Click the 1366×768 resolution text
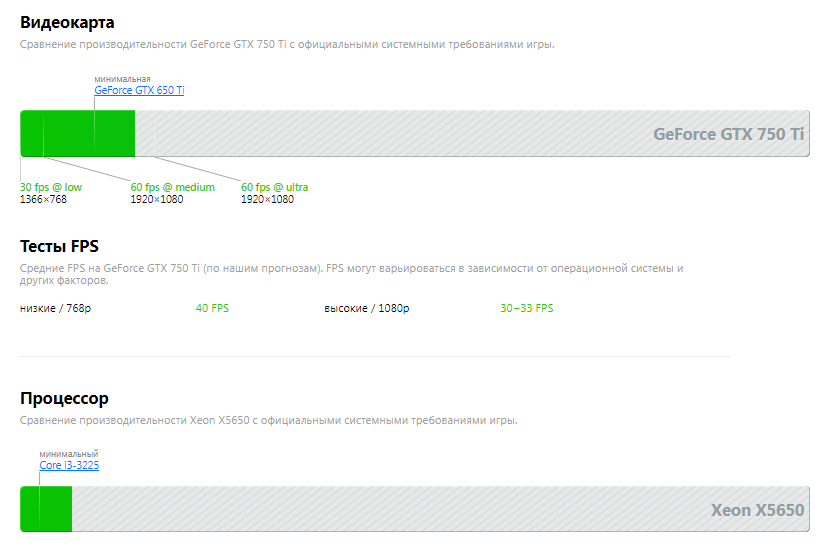The width and height of the screenshot is (823, 552). point(44,199)
